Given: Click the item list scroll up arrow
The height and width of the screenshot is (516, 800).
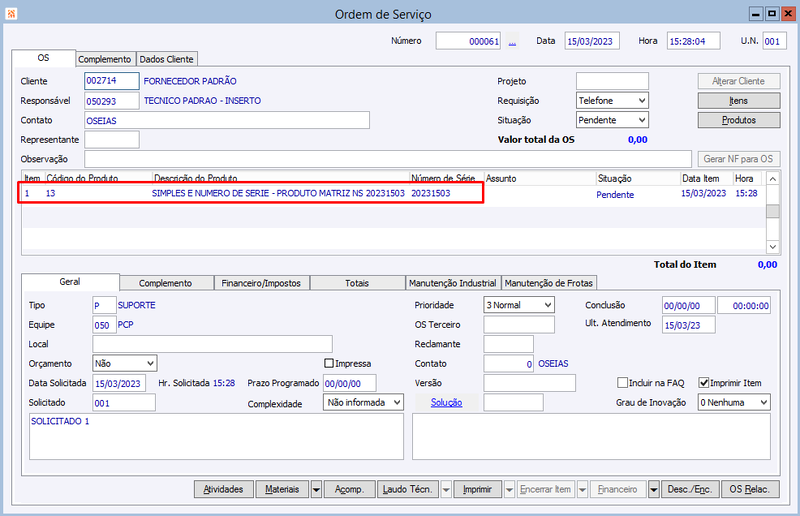Looking at the screenshot, I should pos(773,179).
